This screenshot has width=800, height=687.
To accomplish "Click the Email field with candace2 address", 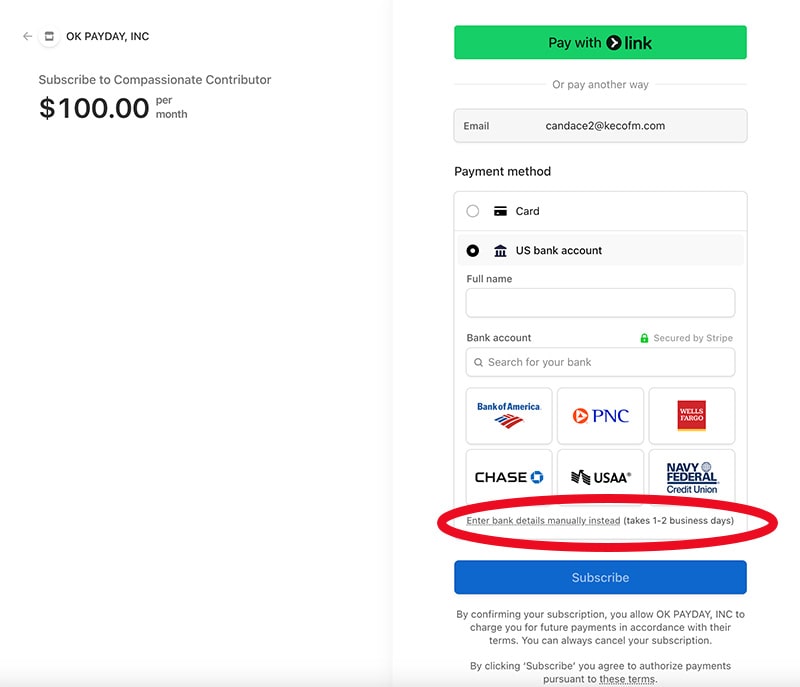I will tap(600, 126).
